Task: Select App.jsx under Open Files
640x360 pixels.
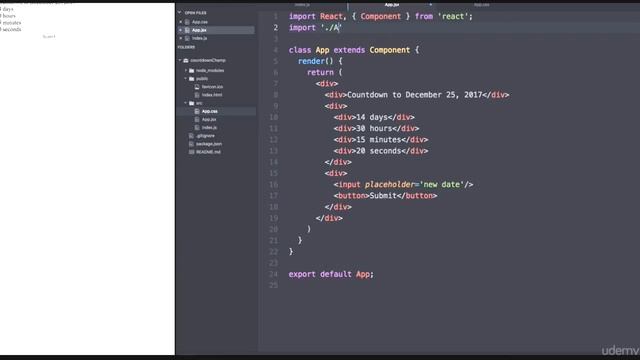Action: coord(199,30)
